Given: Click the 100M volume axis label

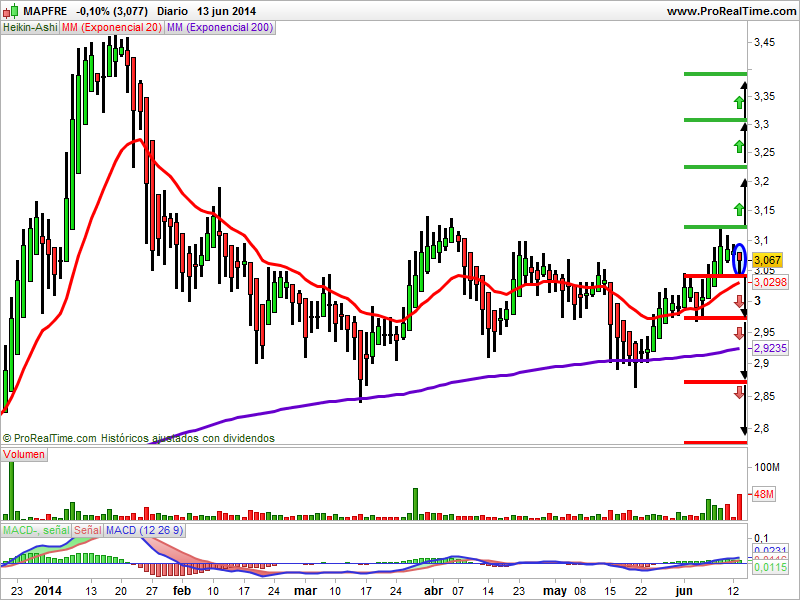Looking at the screenshot, I should tap(767, 467).
